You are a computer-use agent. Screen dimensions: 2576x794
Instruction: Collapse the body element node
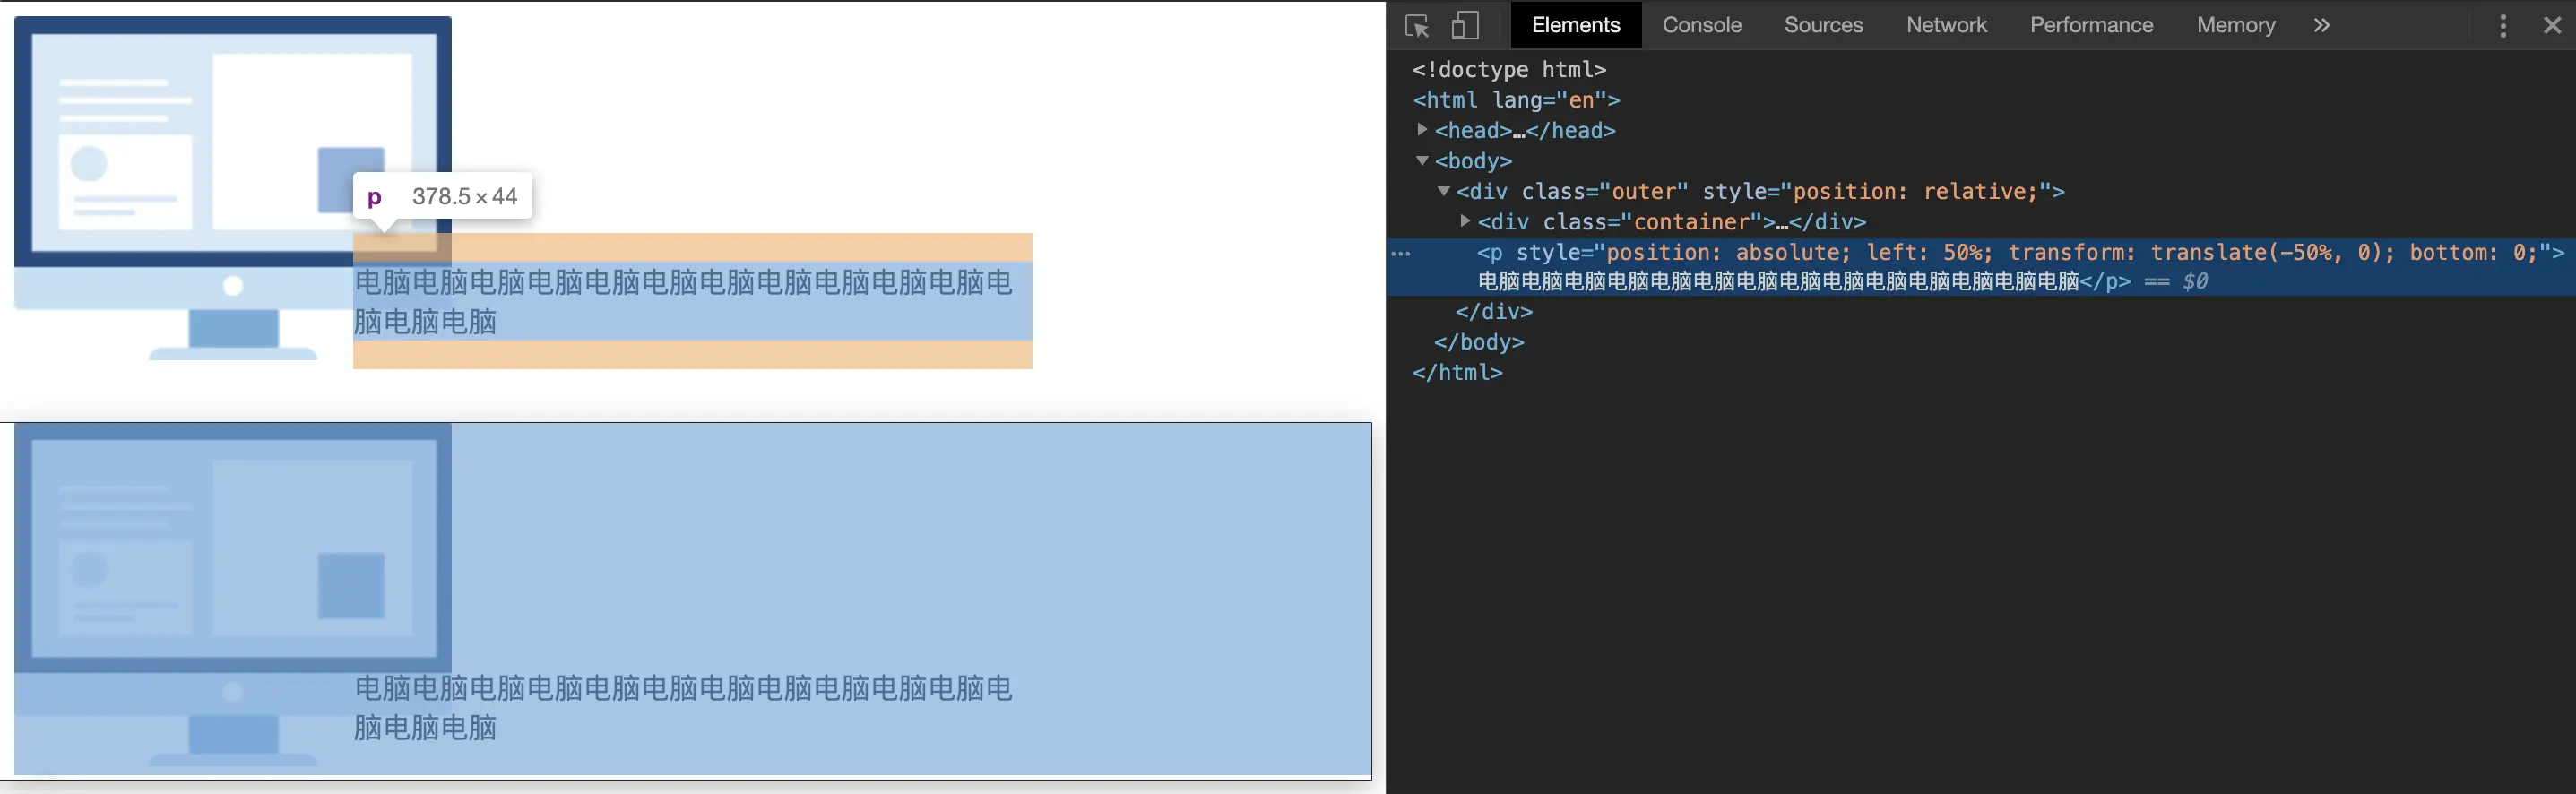[x=1422, y=160]
